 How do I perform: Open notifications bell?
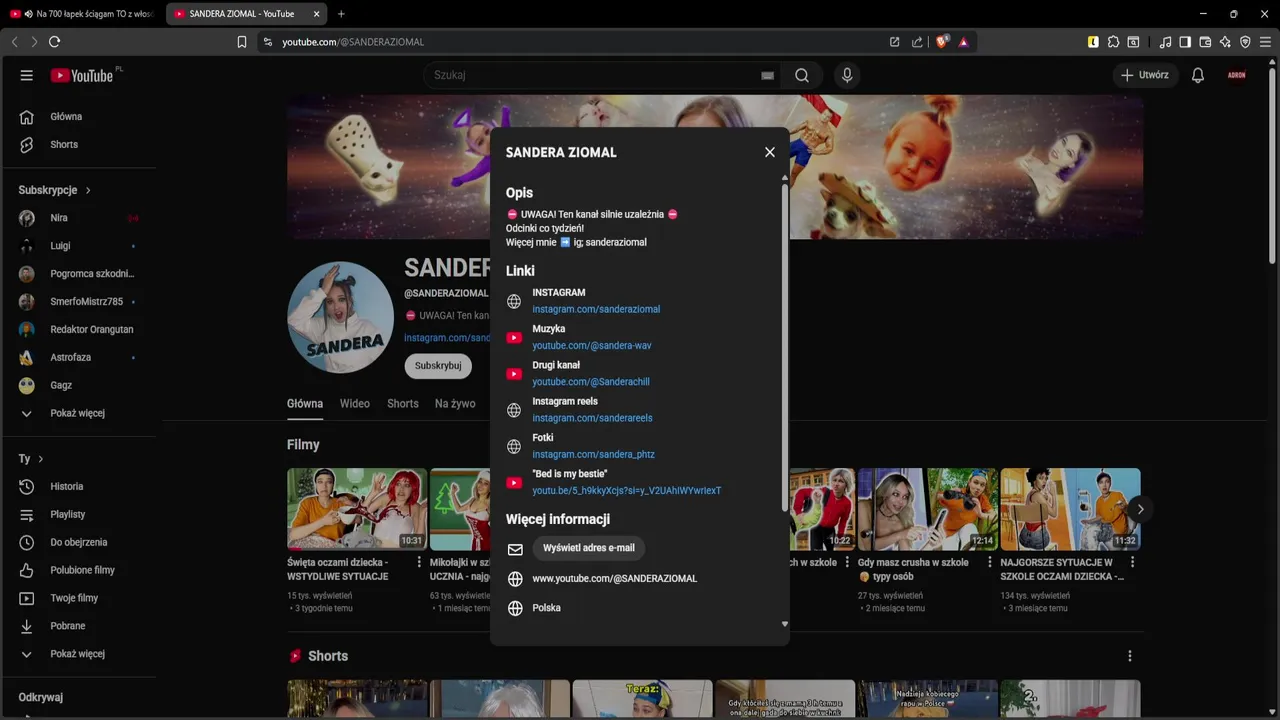coord(1197,75)
